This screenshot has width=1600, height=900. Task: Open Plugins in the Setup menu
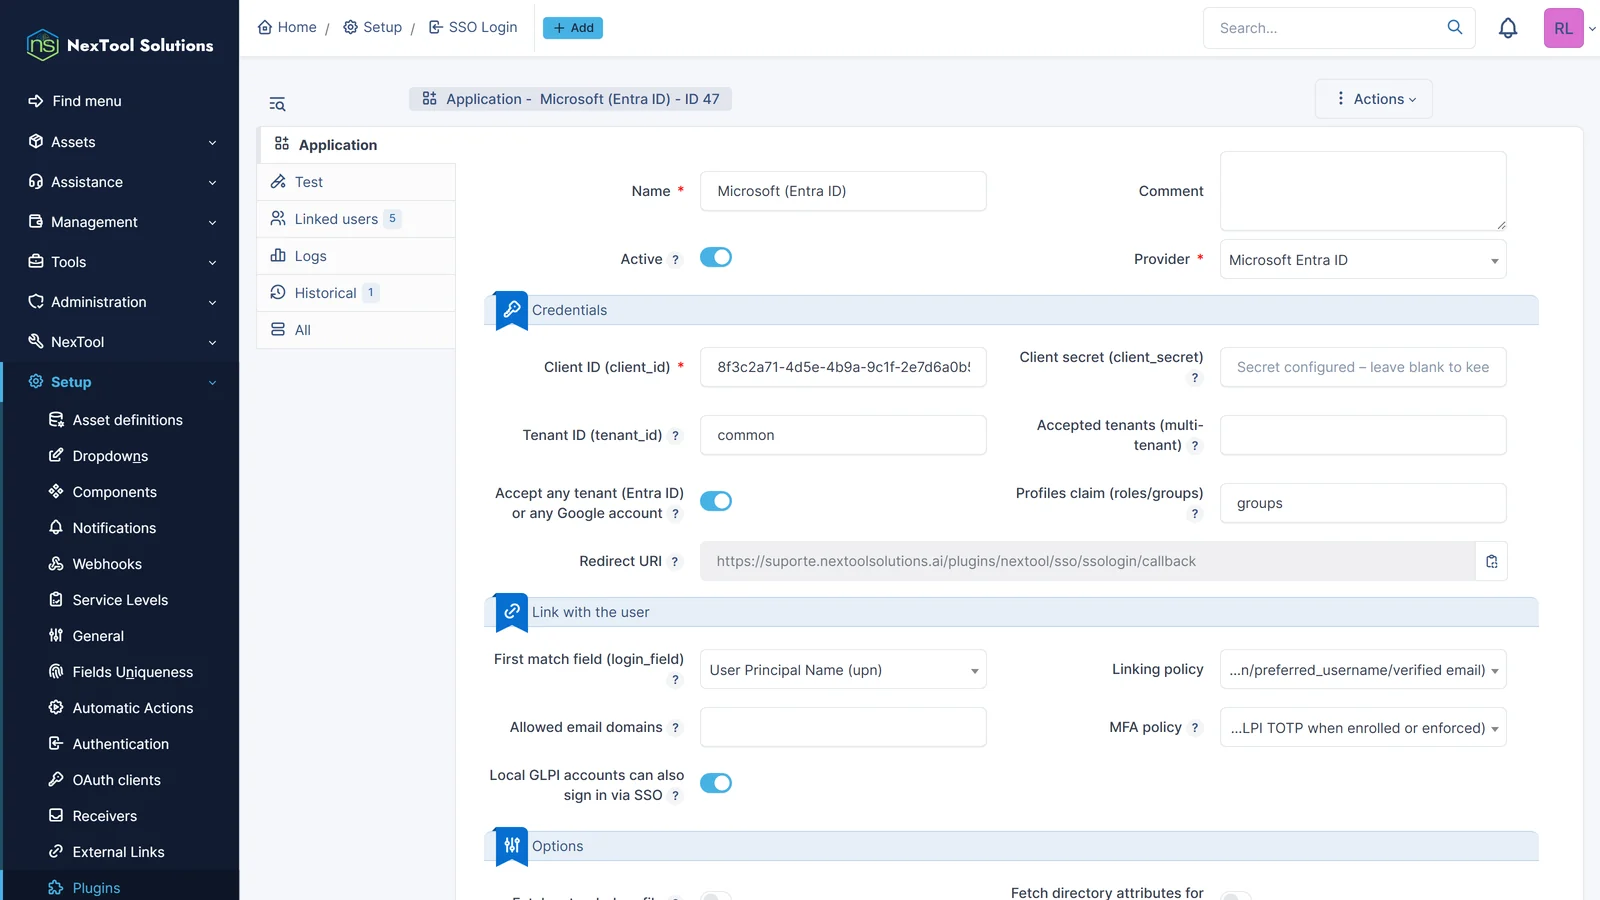96,888
